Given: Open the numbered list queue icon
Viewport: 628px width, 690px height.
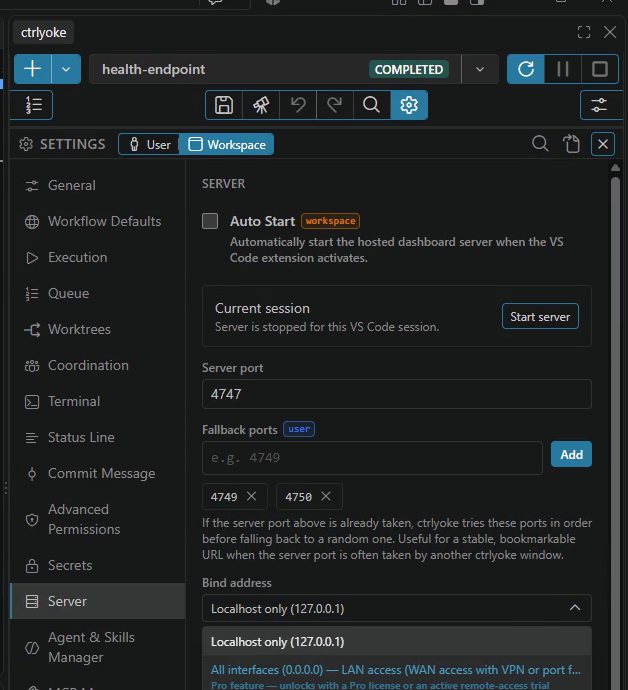Looking at the screenshot, I should point(33,105).
